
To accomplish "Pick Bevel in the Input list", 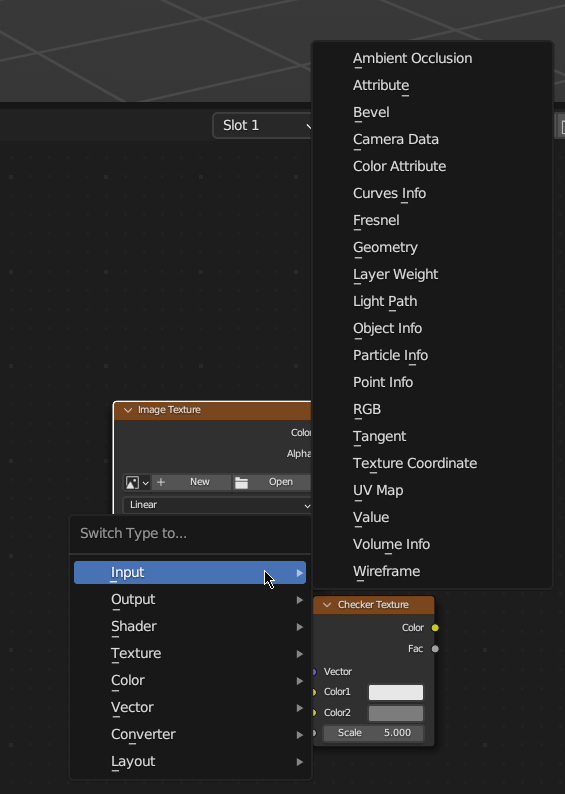I will click(x=433, y=112).
